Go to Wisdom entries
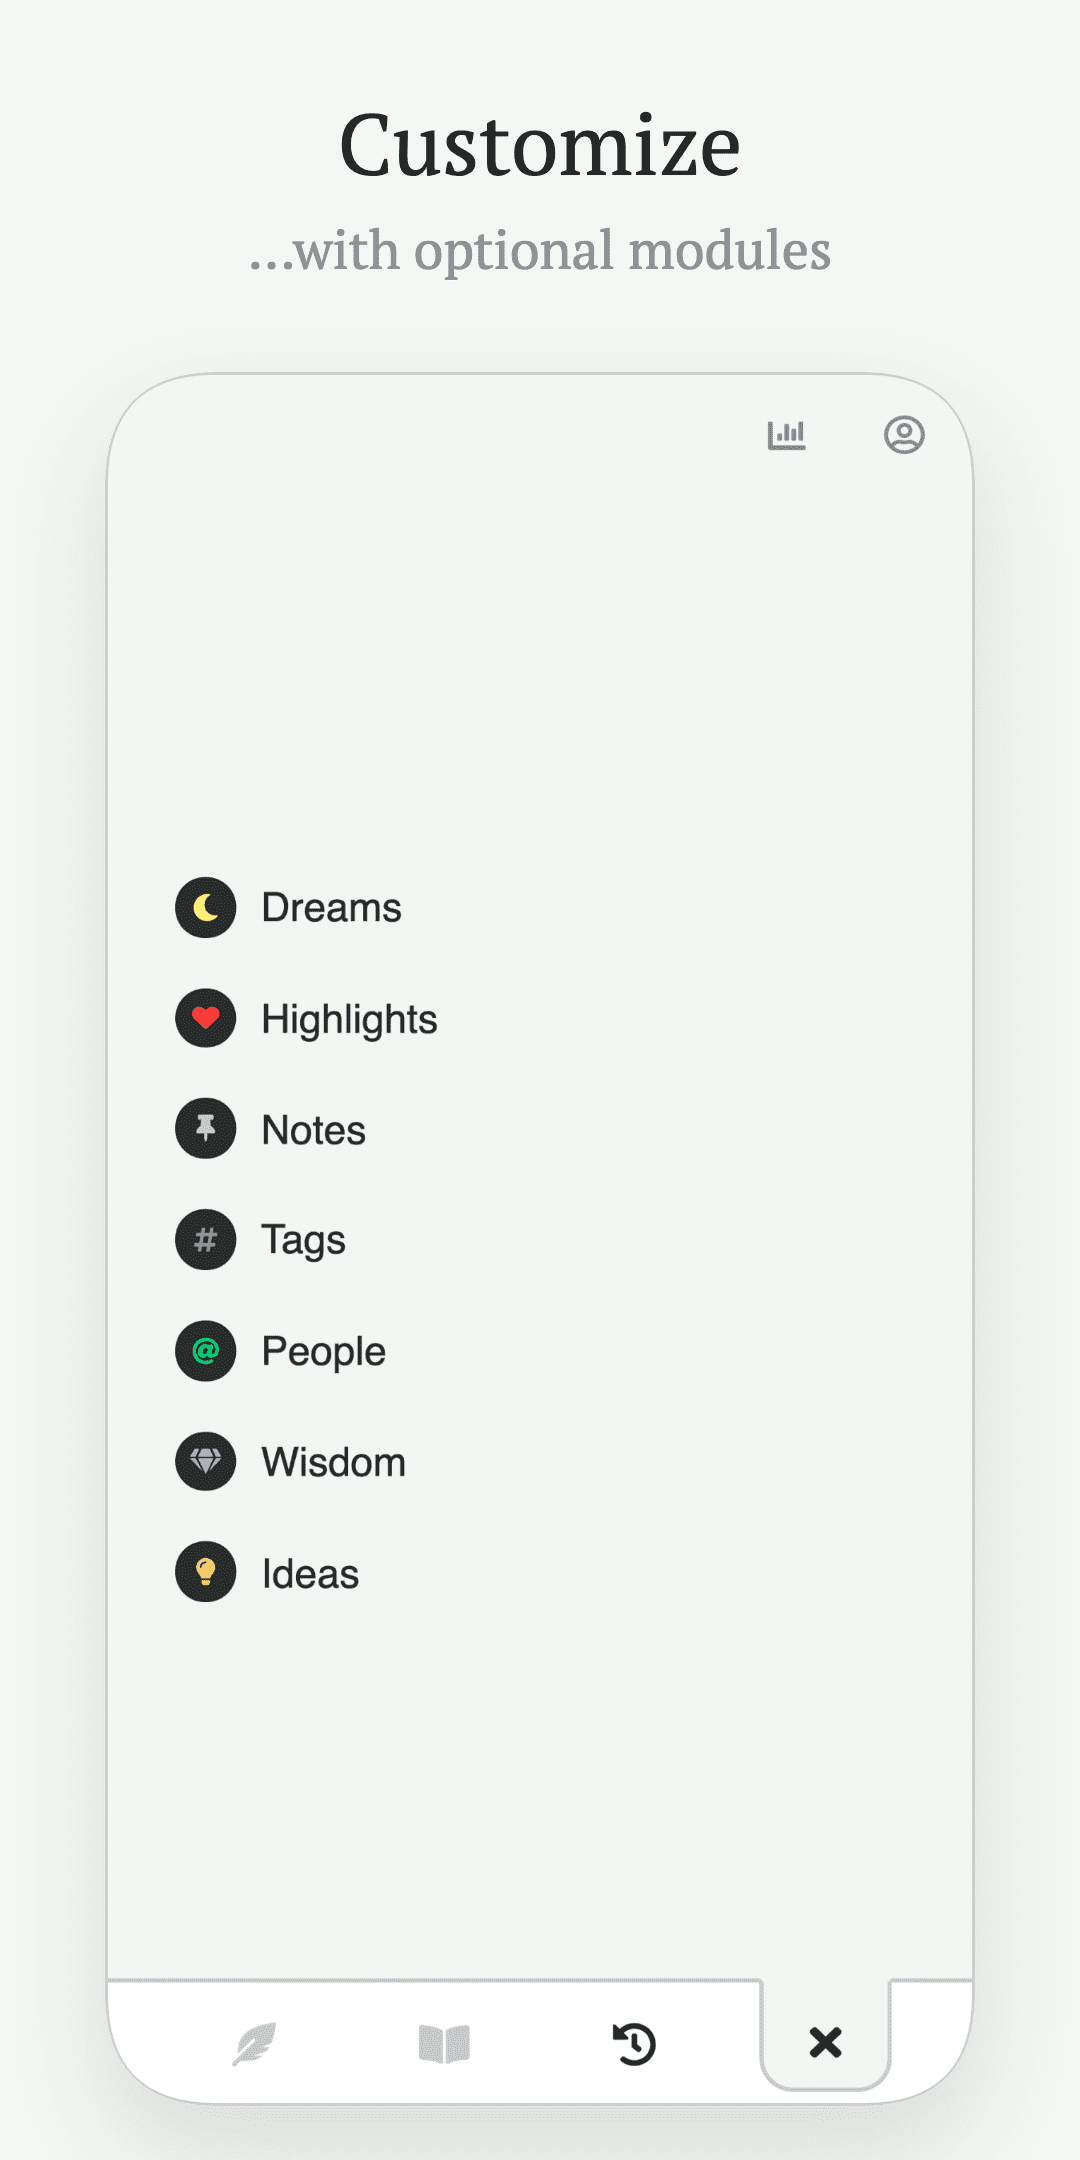1080x2160 pixels. 333,1462
